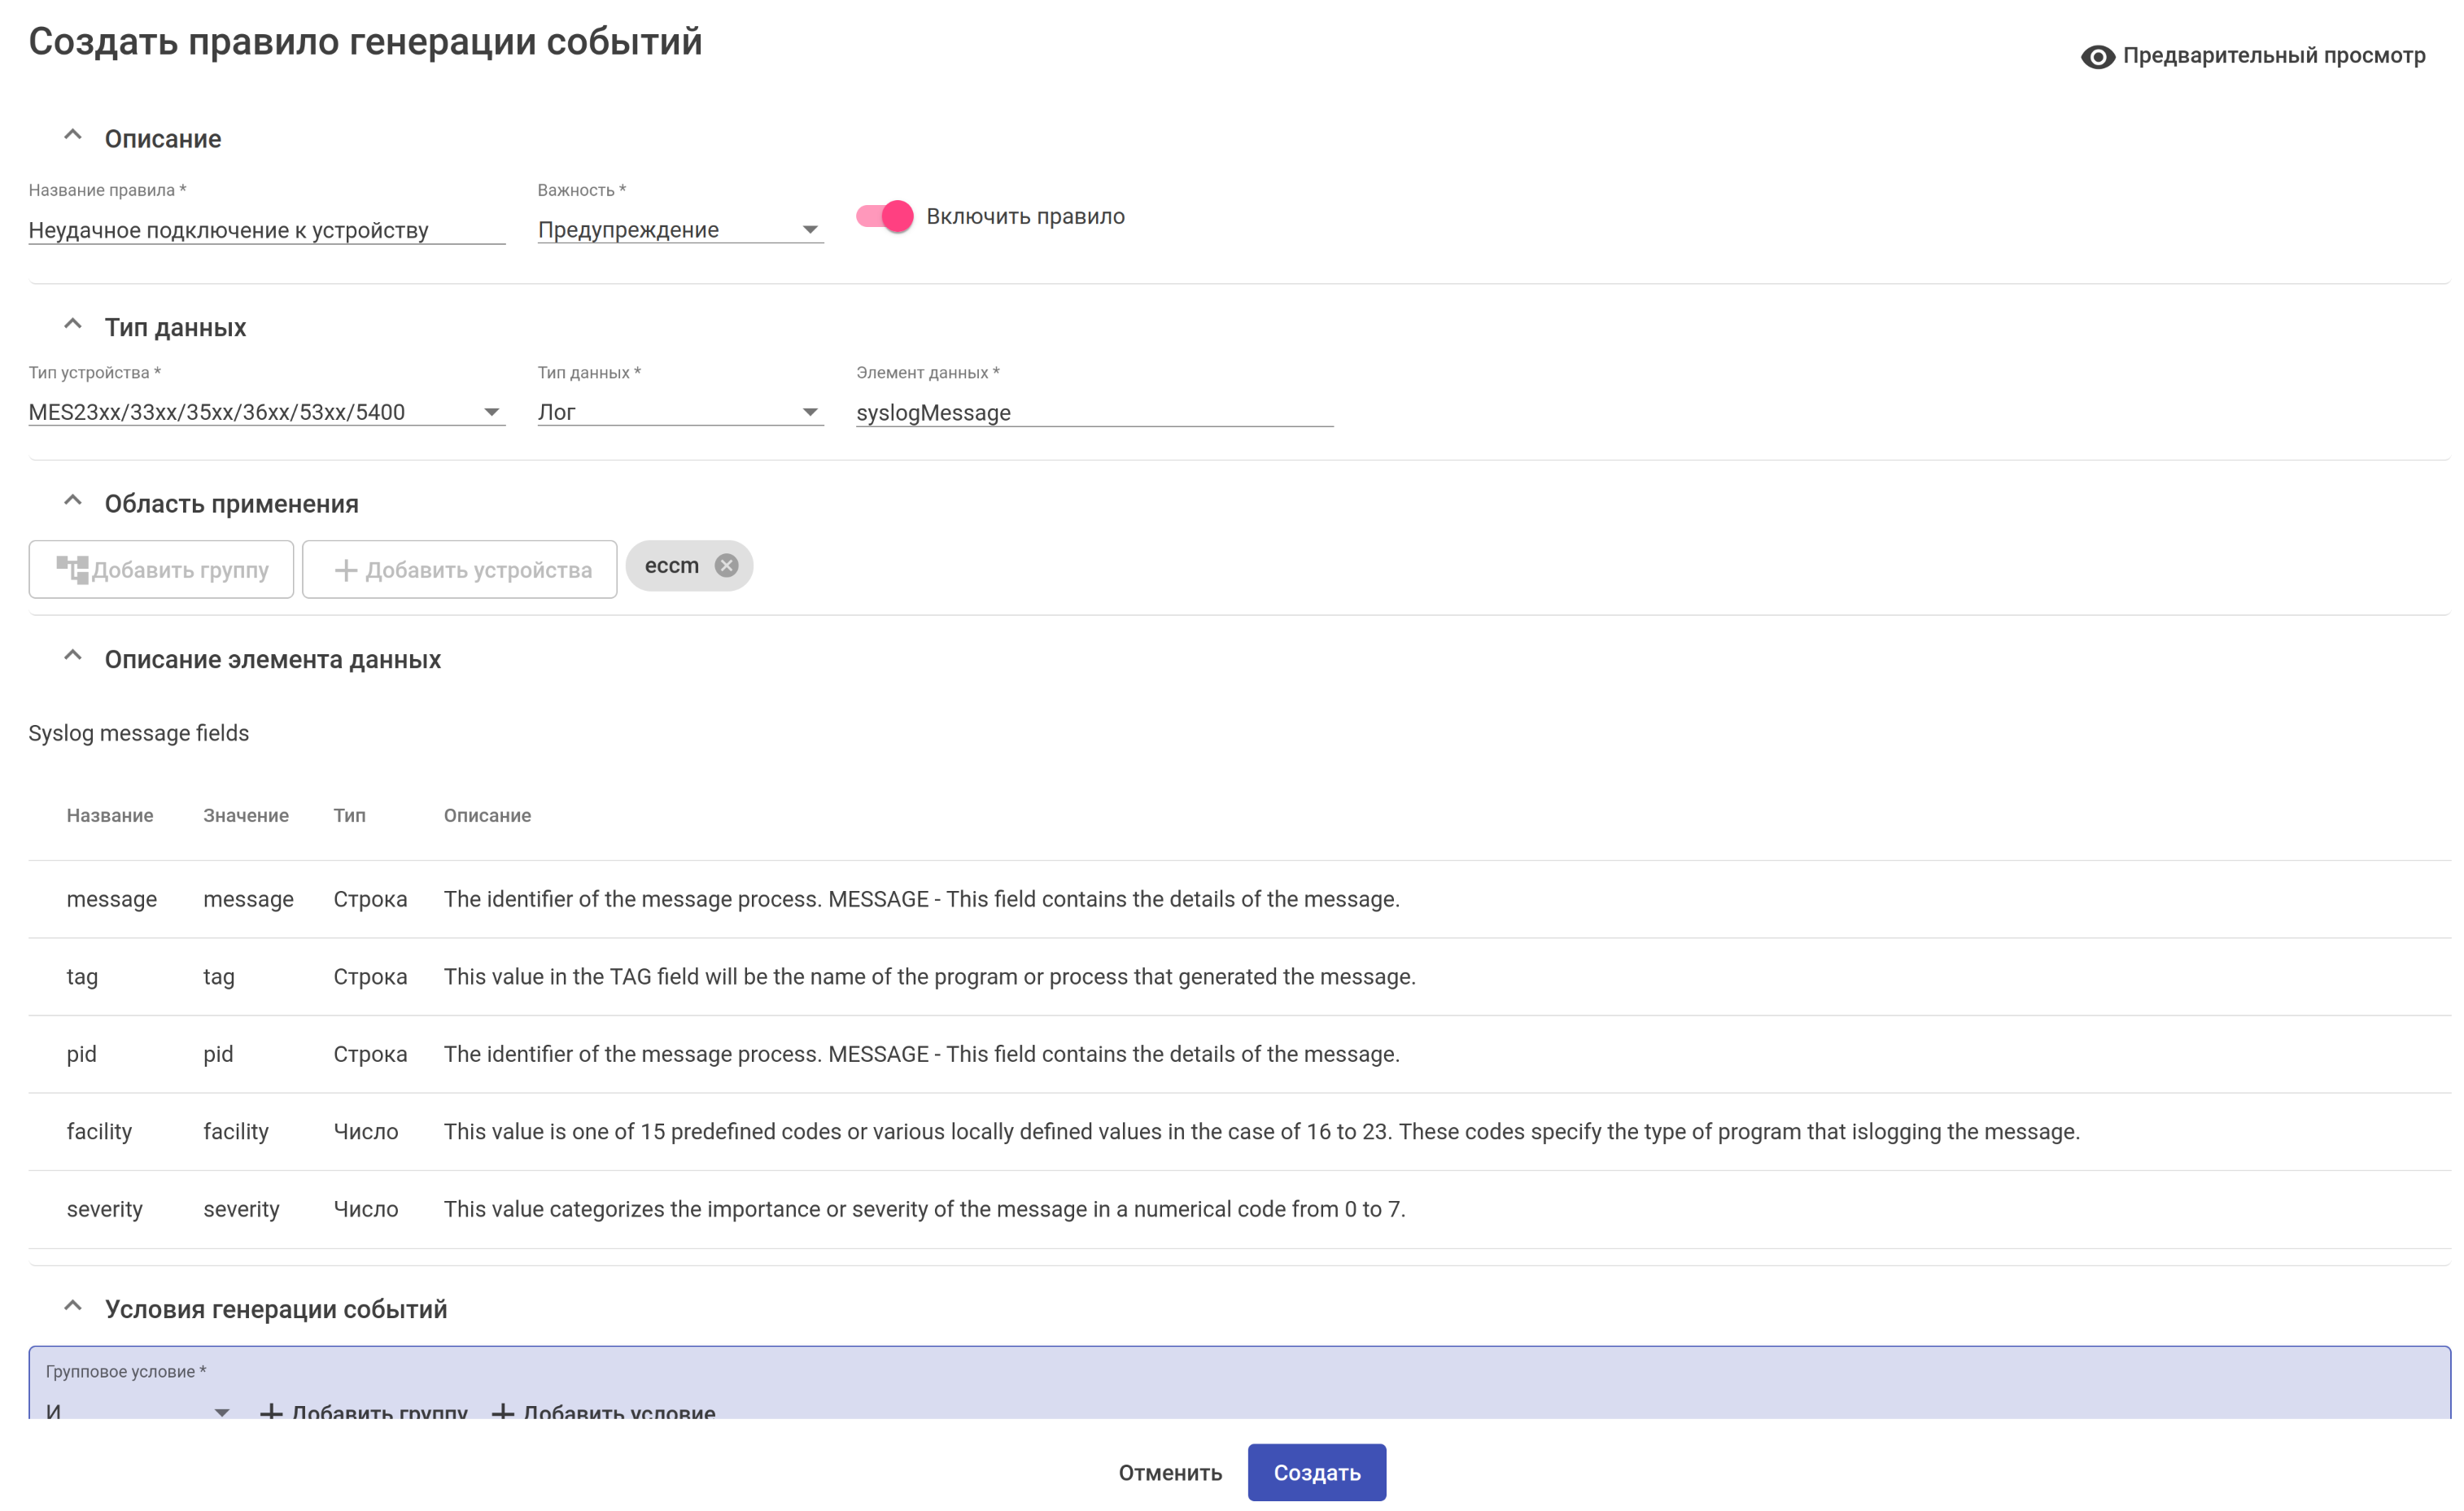Open the Тип данных Лог dropdown
2464x1511 pixels.
[x=680, y=412]
